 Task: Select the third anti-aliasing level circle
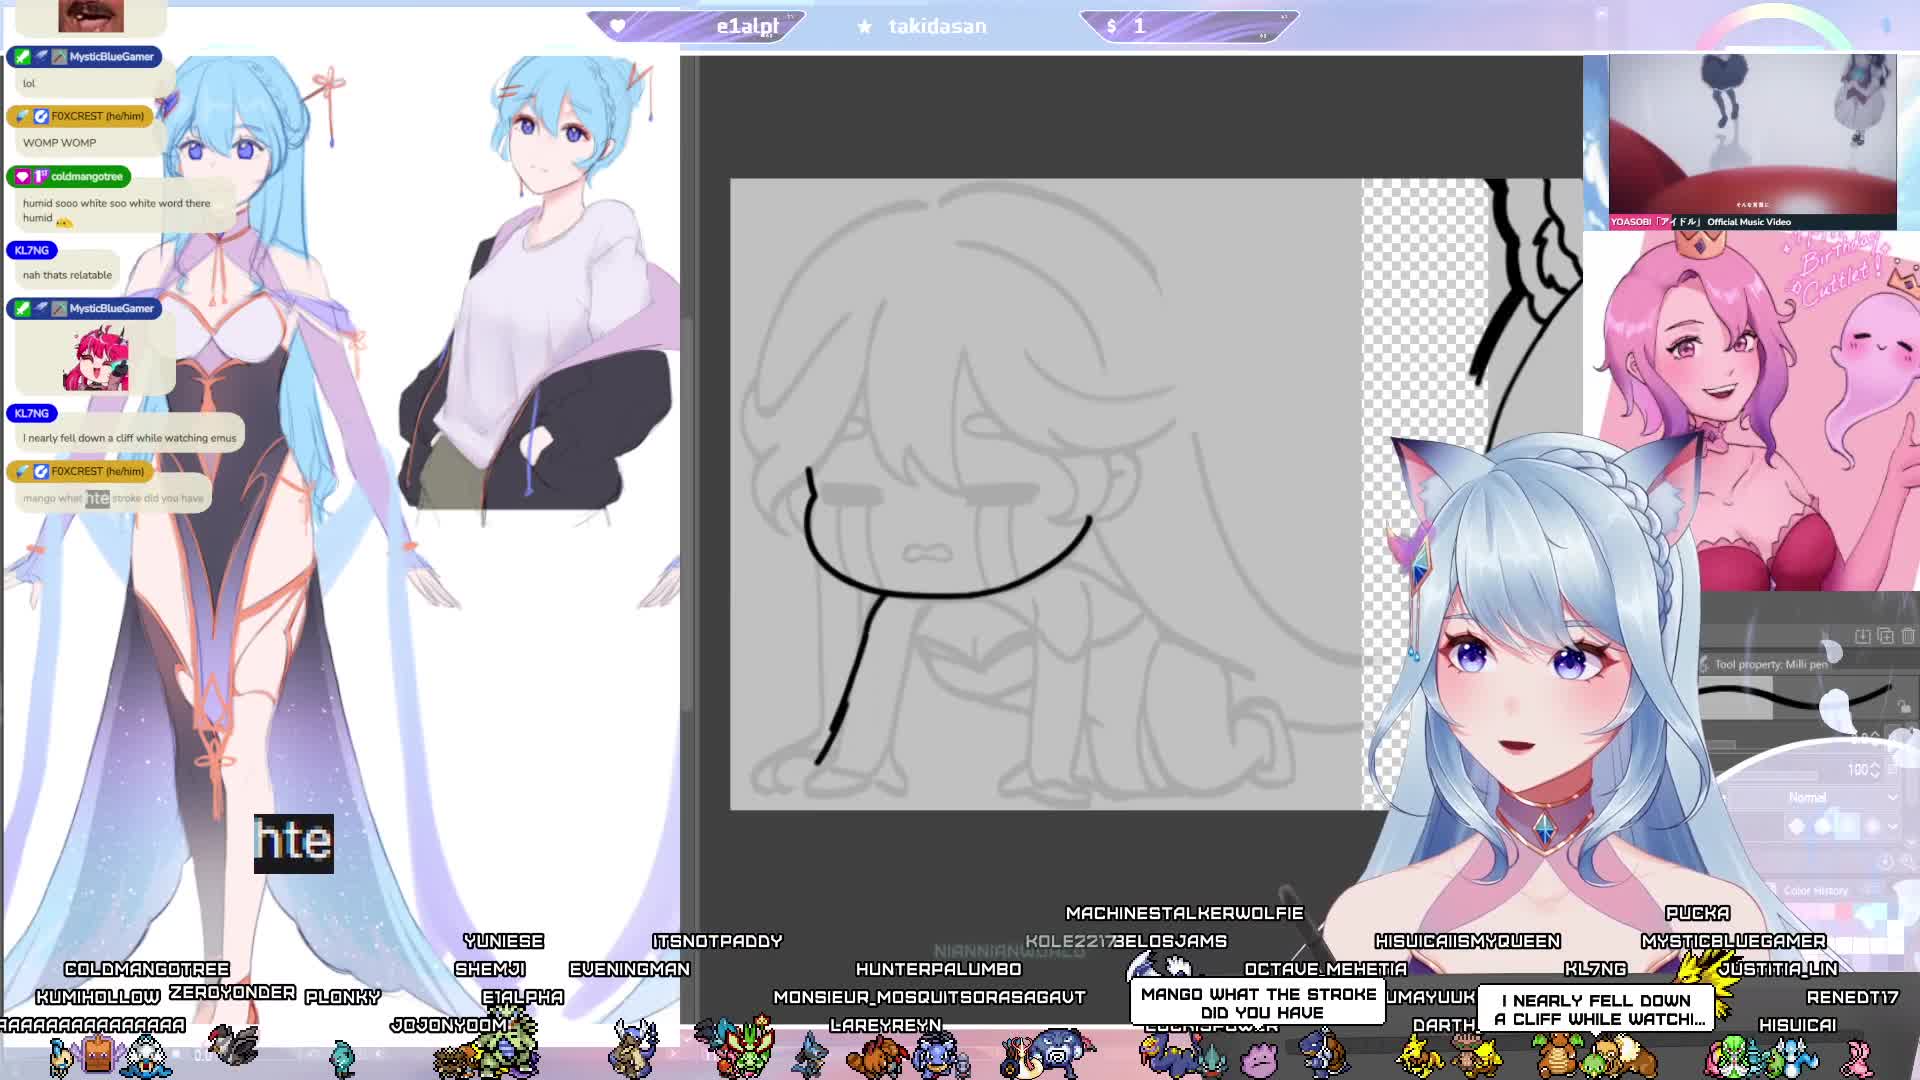coord(1846,826)
